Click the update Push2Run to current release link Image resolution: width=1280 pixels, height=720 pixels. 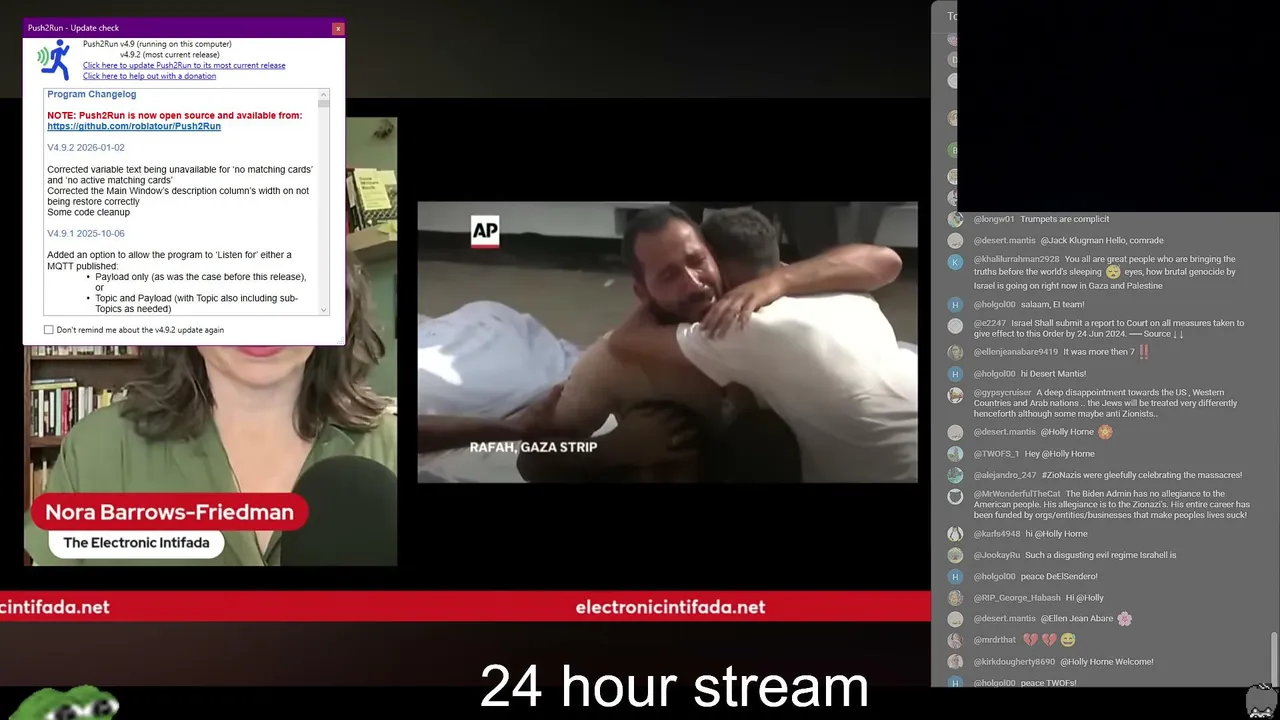click(x=184, y=66)
